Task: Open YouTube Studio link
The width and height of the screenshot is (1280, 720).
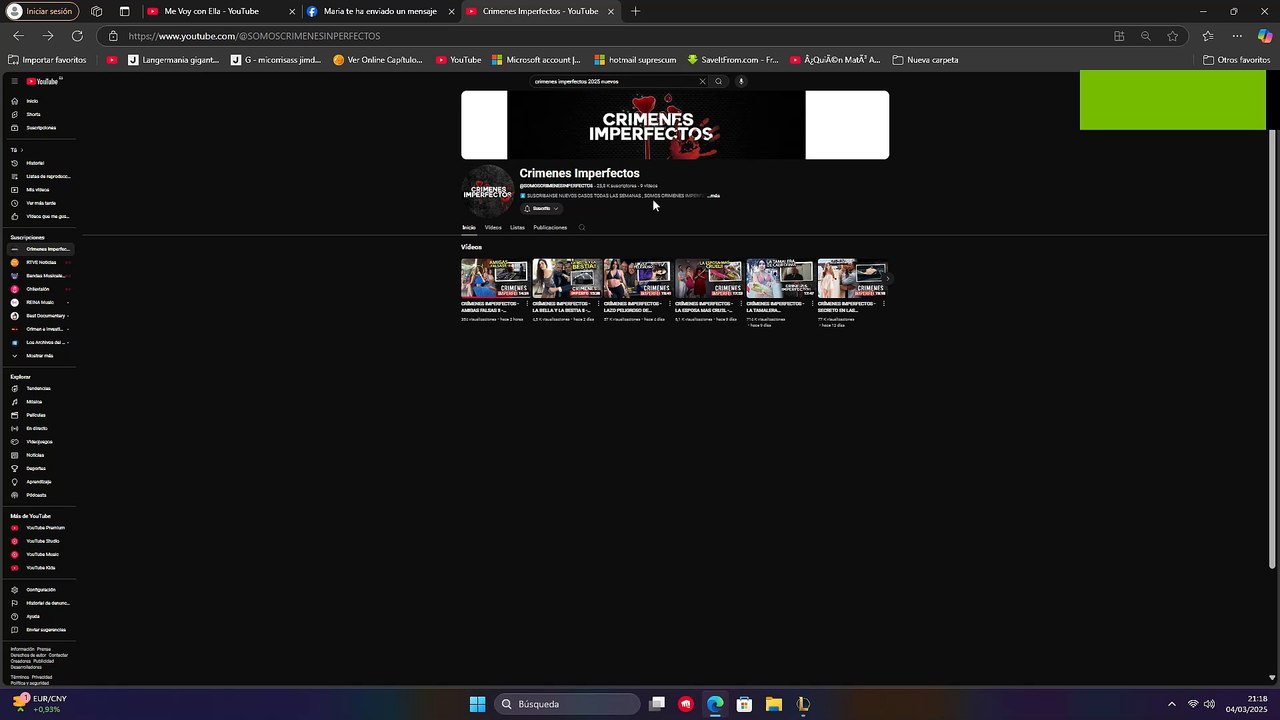Action: coord(43,541)
